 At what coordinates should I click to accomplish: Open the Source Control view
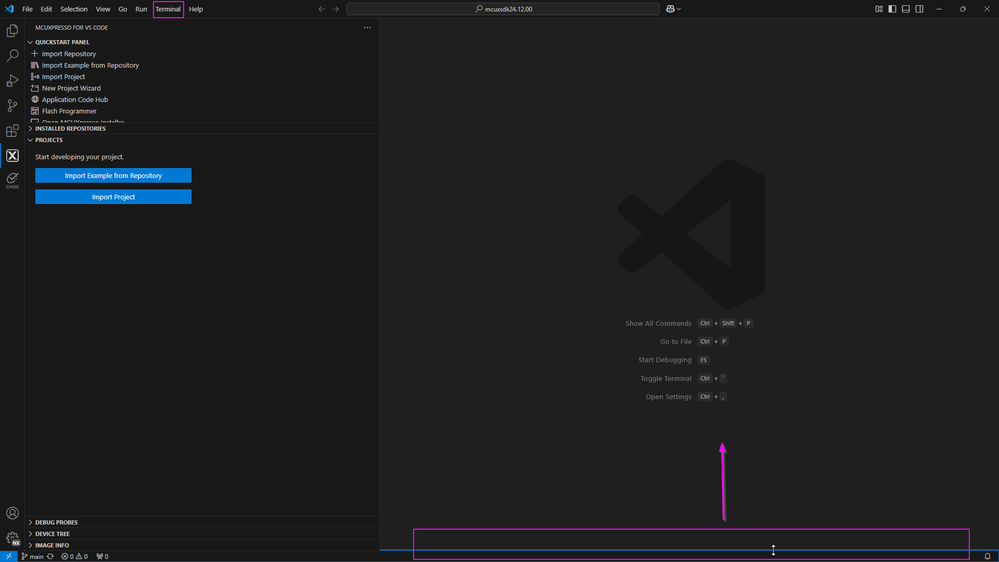[x=12, y=105]
